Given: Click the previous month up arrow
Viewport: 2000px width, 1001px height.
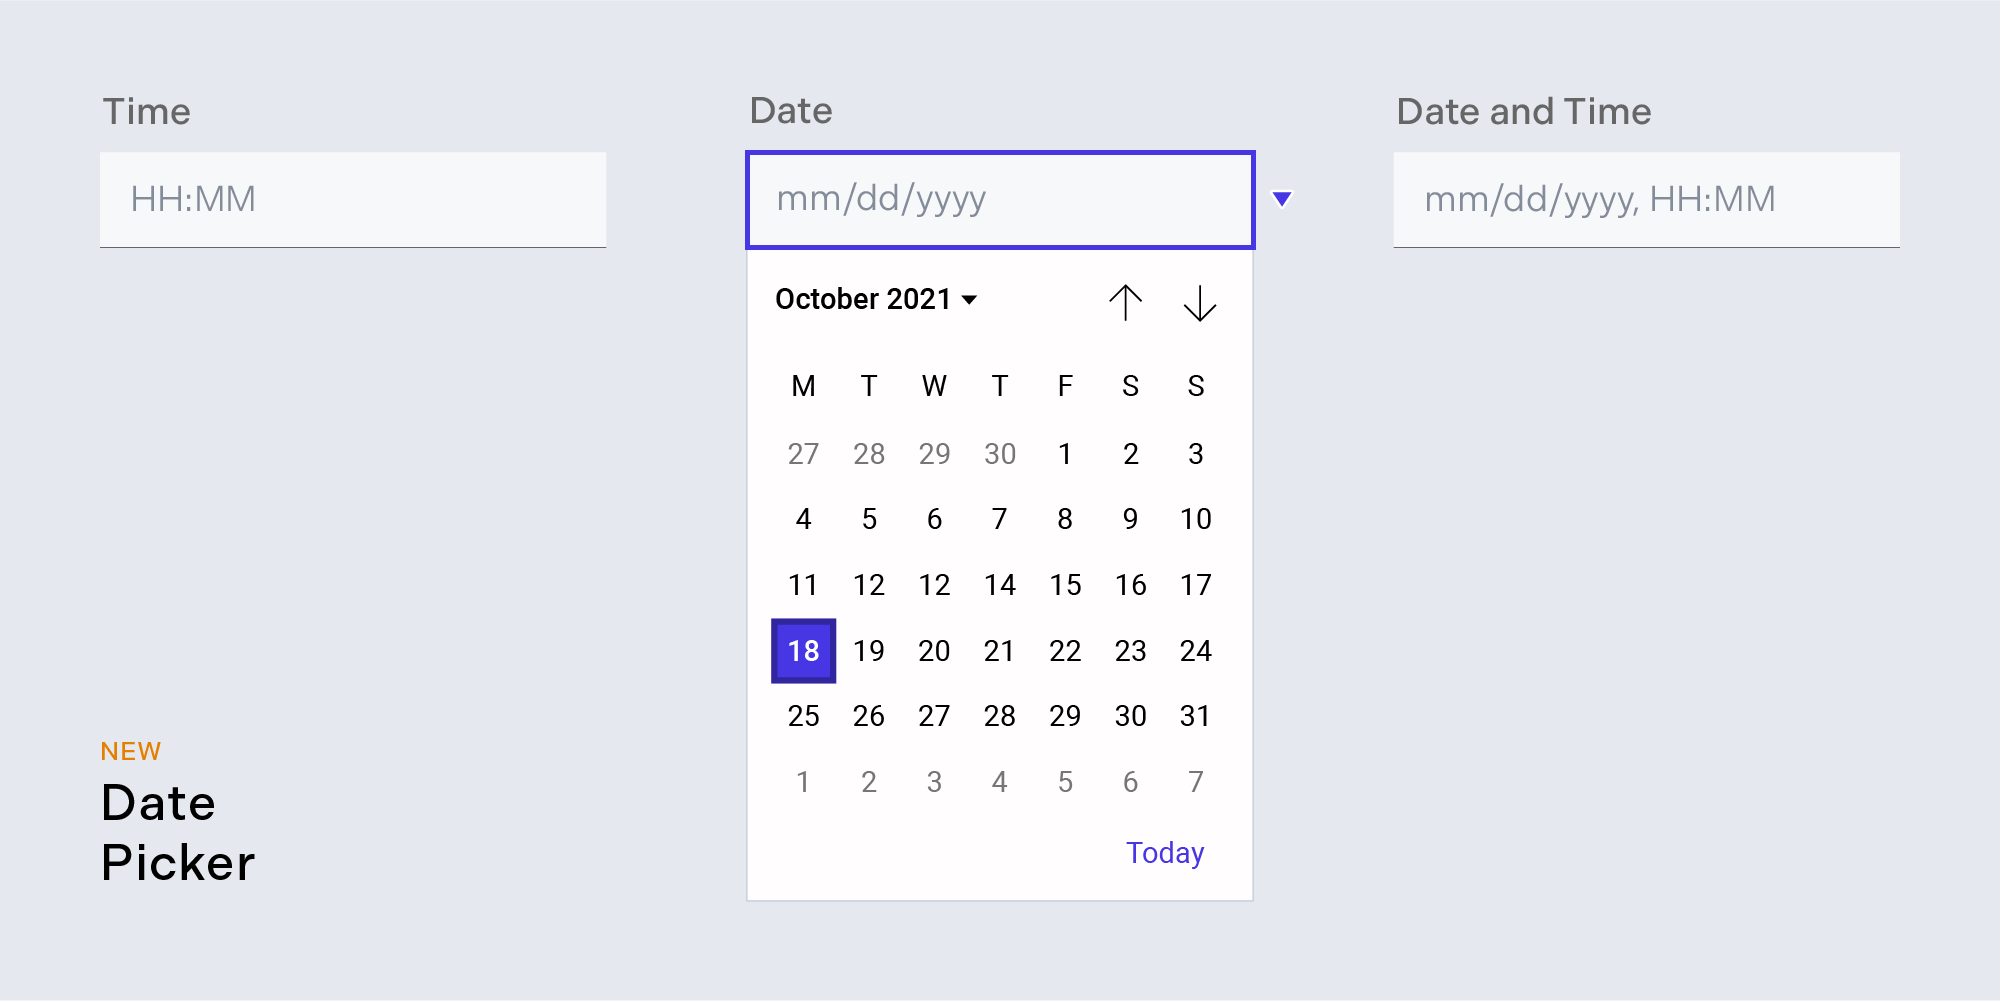Looking at the screenshot, I should (1126, 303).
